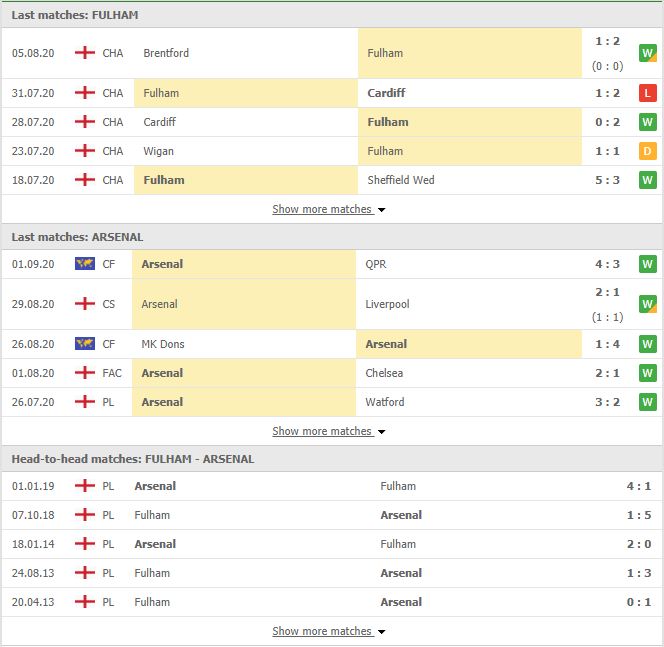664x647 pixels.
Task: Click England flag on 01.08.20 Chelsea row
Action: point(85,373)
